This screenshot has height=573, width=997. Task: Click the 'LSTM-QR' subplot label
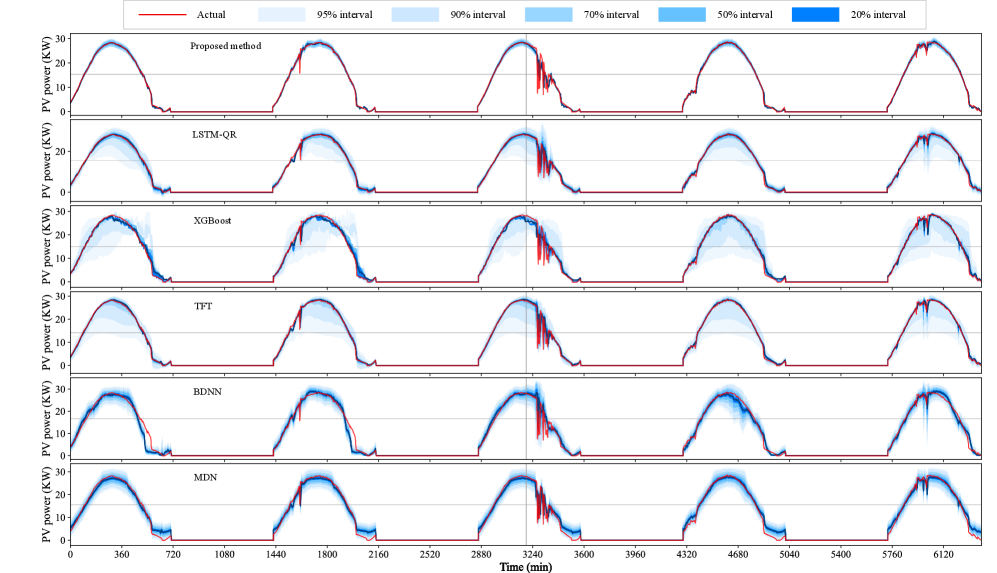[214, 134]
